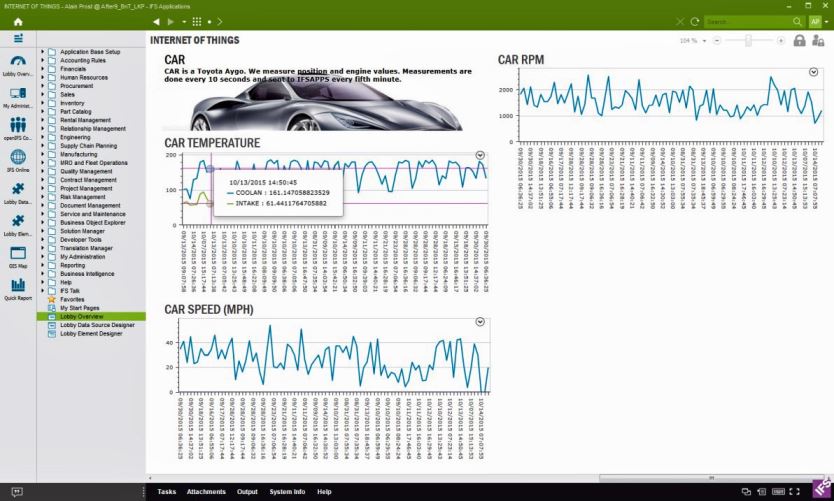Open the zoom percentage dropdown
Screen dimensions: 834x501
(x=704, y=41)
